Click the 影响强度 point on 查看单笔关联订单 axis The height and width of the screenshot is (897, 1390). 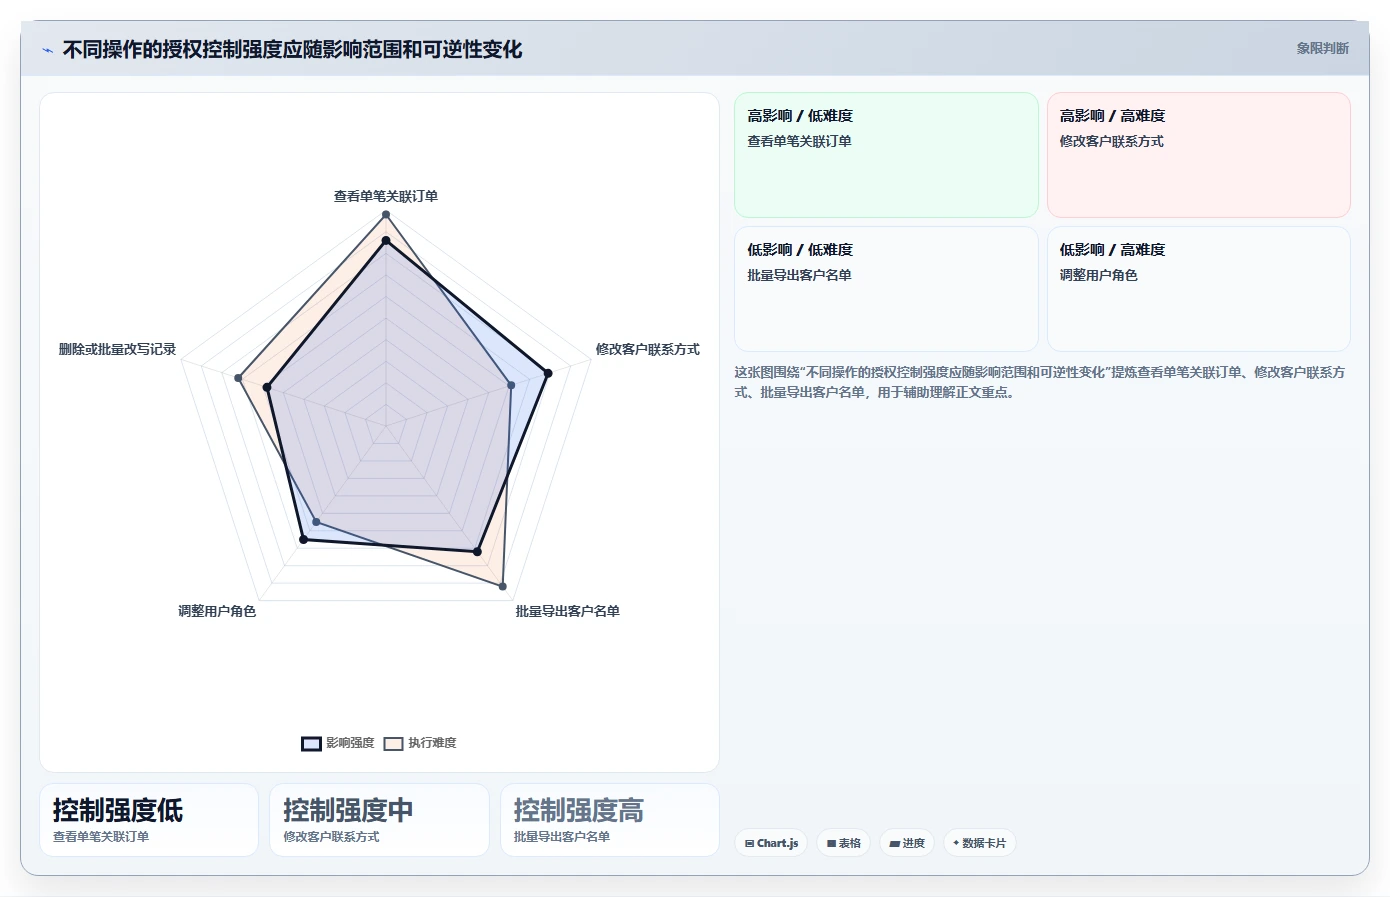386,240
